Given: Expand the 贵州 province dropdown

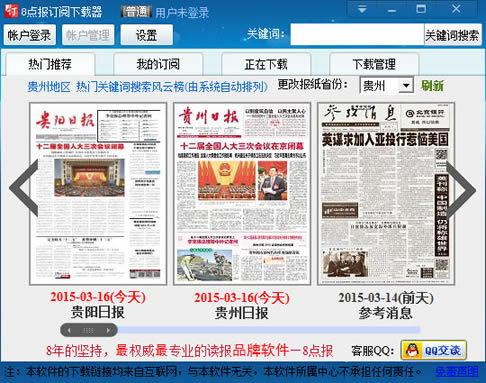Looking at the screenshot, I should [x=406, y=86].
